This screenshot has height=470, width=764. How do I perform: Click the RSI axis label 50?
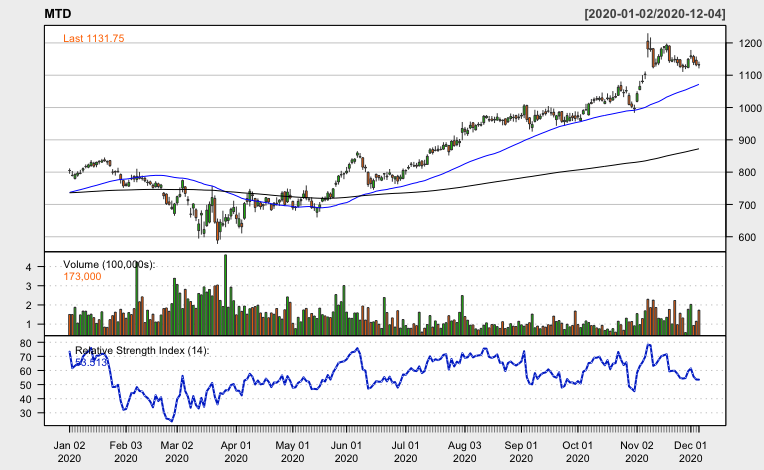click(x=26, y=385)
